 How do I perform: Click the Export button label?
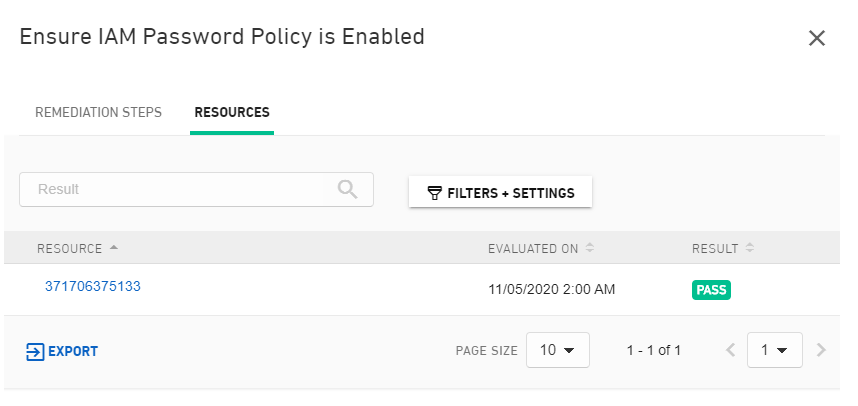coord(73,351)
